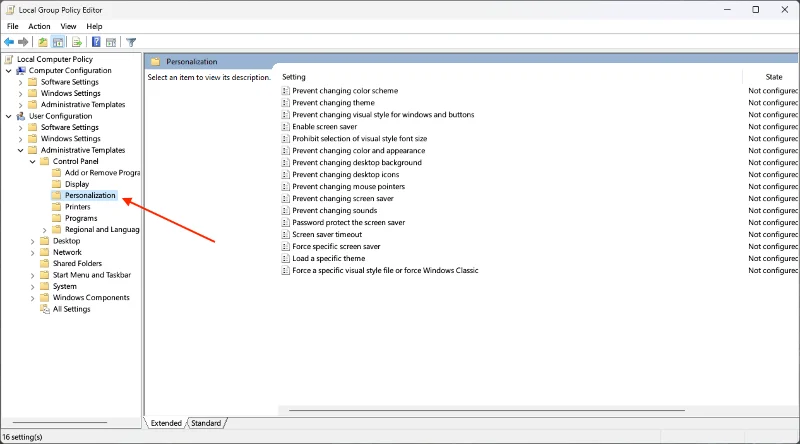Click the Local Group Policy Editor title icon
The height and width of the screenshot is (444, 800).
coord(10,10)
